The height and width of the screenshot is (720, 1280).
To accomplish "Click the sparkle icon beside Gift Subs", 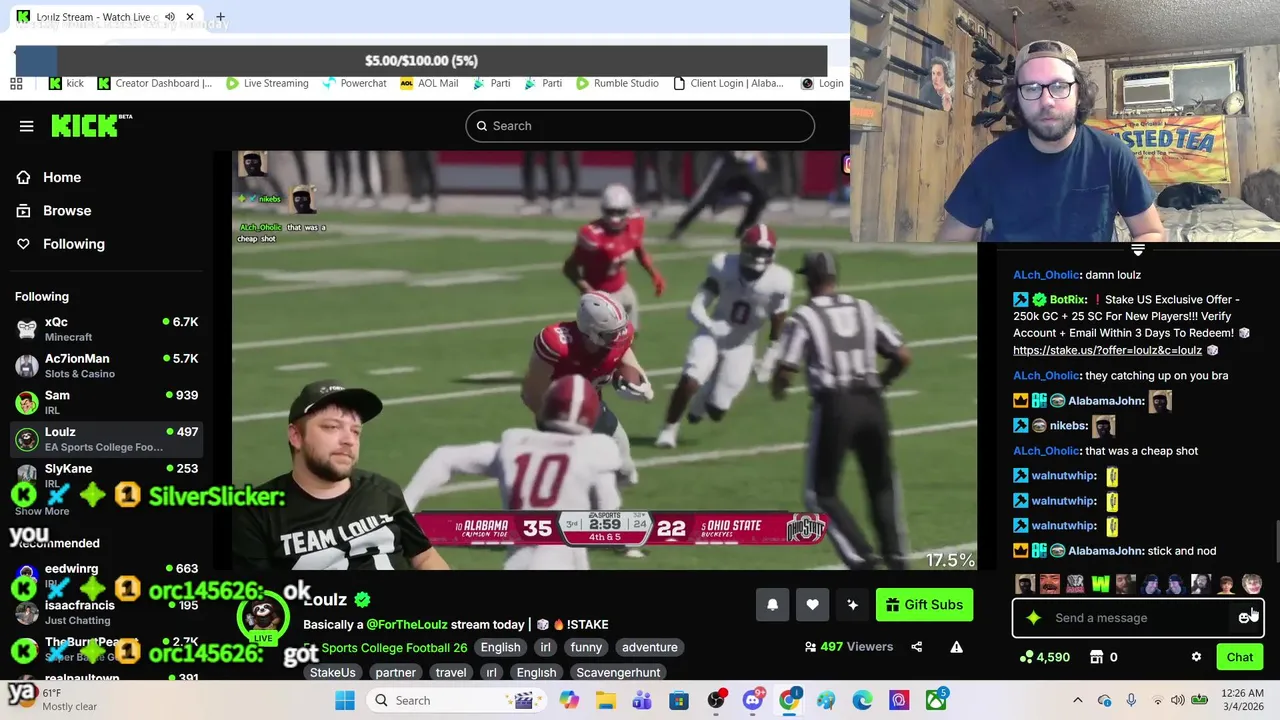I will tap(852, 604).
